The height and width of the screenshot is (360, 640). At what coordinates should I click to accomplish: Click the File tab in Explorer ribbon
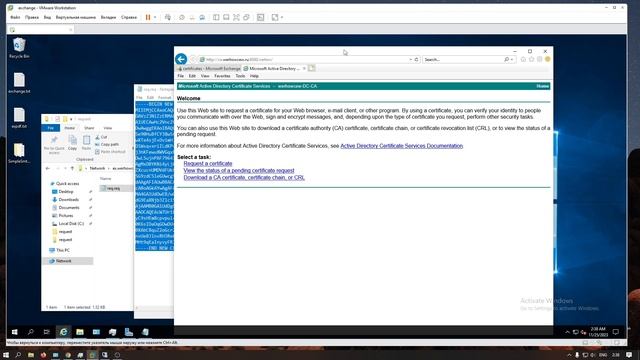[51, 128]
